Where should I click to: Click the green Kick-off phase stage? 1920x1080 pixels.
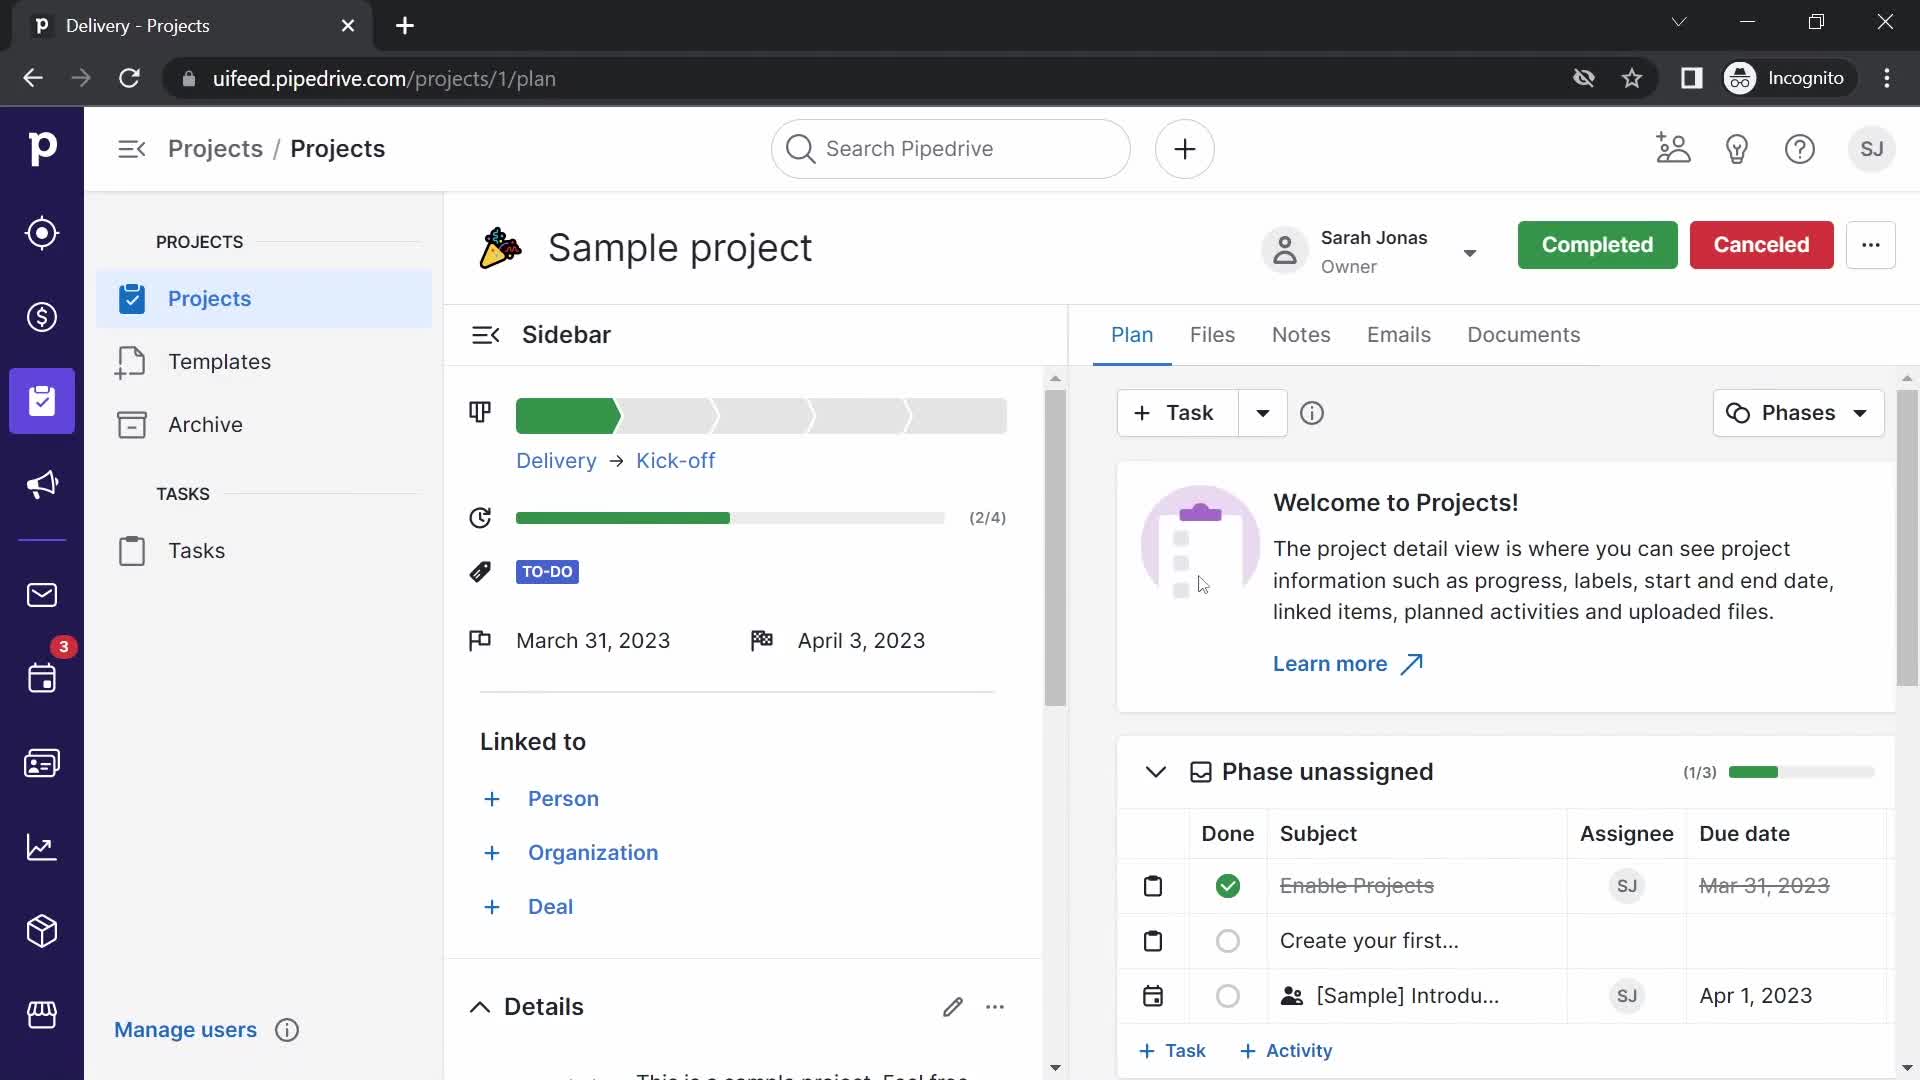pyautogui.click(x=567, y=416)
